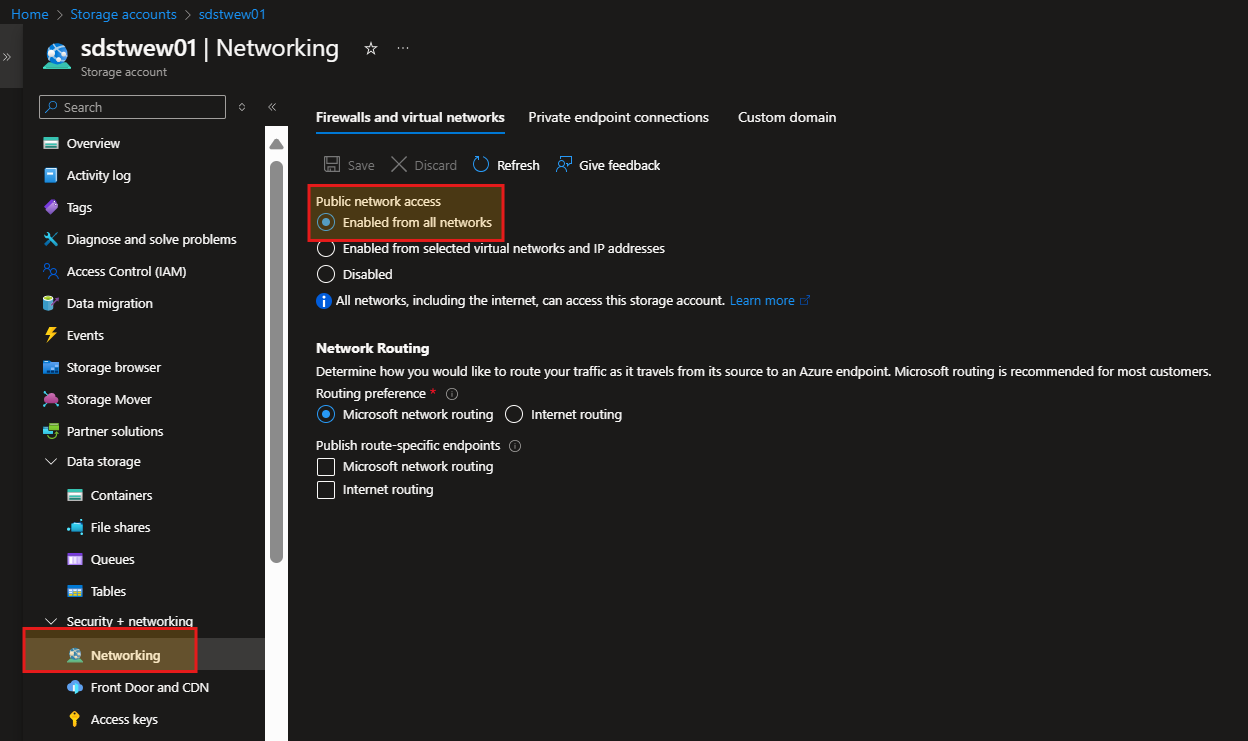Click the Data migration icon
Viewport: 1248px width, 741px height.
tap(51, 303)
